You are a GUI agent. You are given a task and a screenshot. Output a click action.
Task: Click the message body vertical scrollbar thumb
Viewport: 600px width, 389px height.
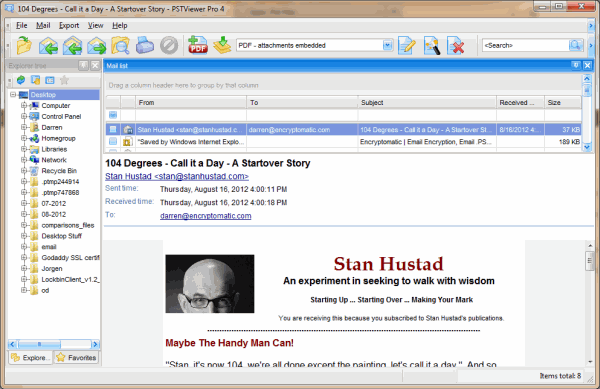(590, 261)
